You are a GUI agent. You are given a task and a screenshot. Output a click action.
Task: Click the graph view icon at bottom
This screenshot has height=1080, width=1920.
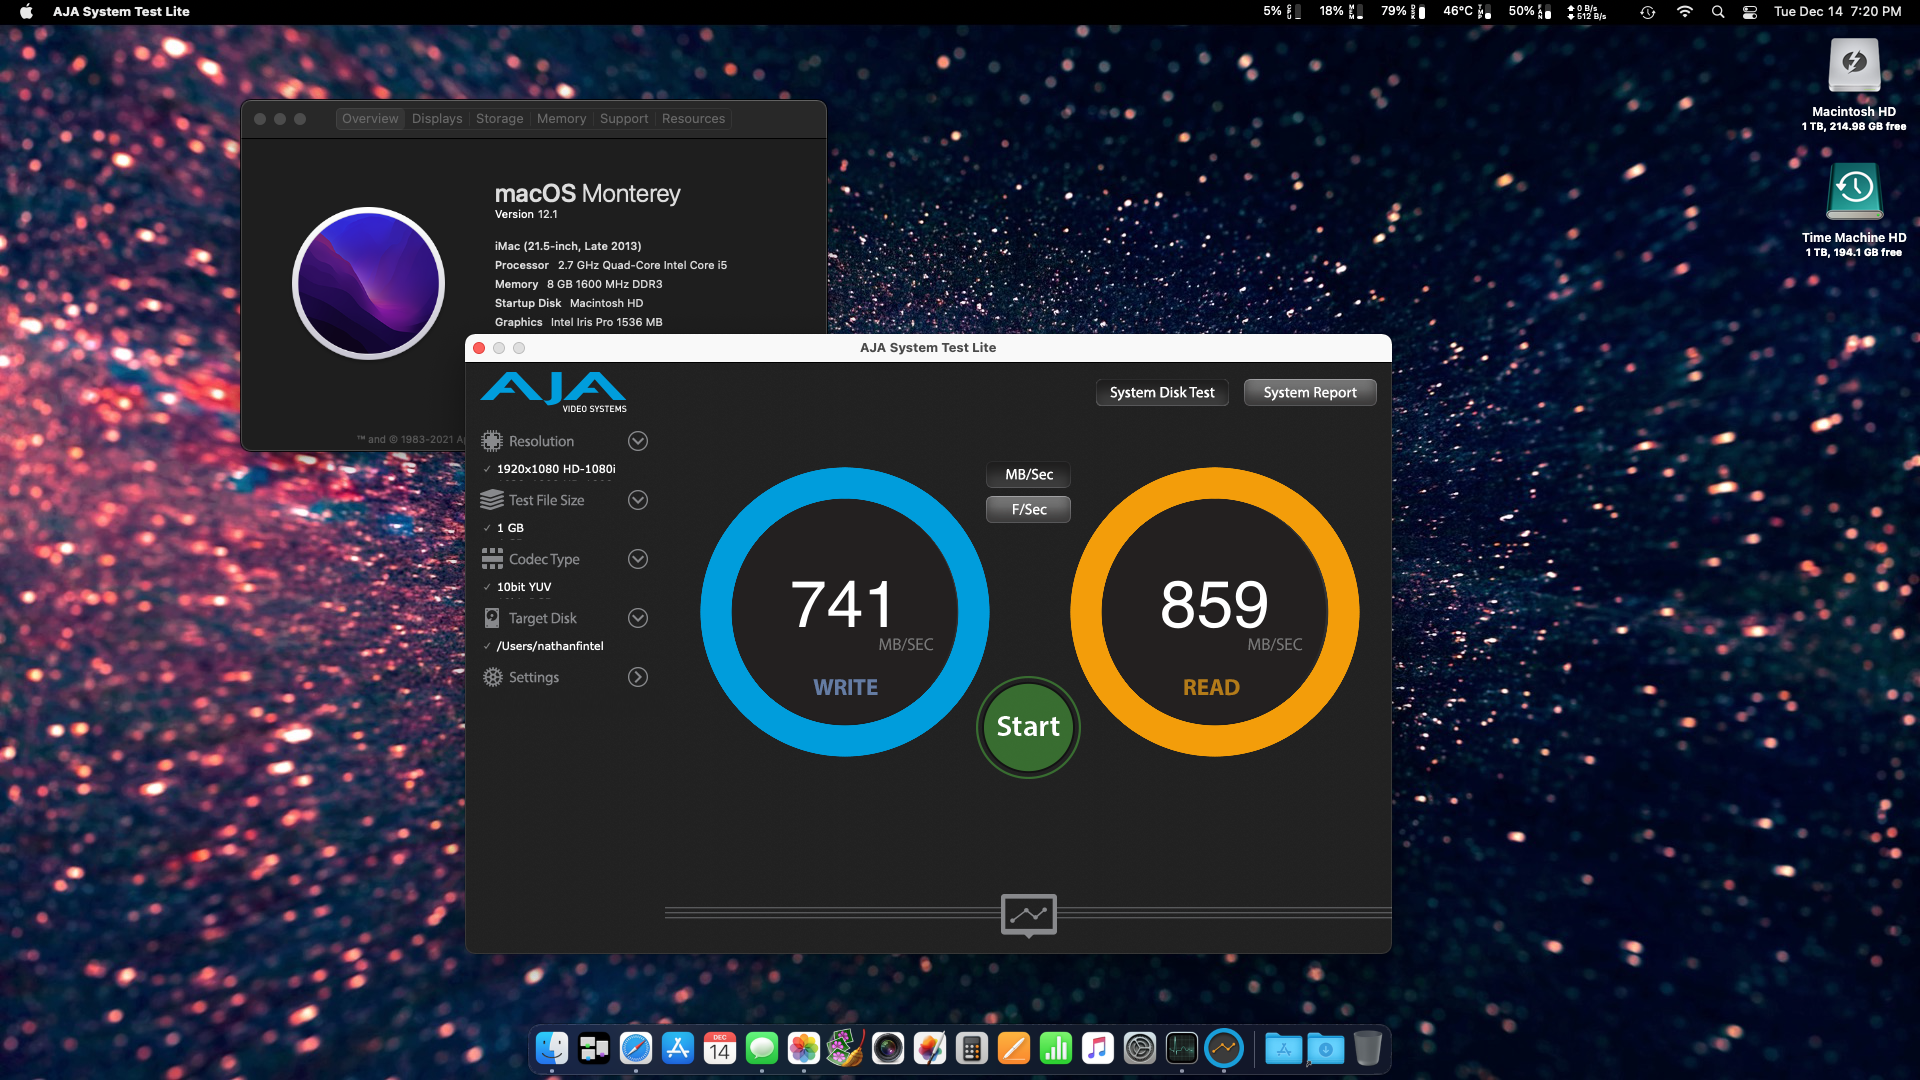pos(1028,914)
